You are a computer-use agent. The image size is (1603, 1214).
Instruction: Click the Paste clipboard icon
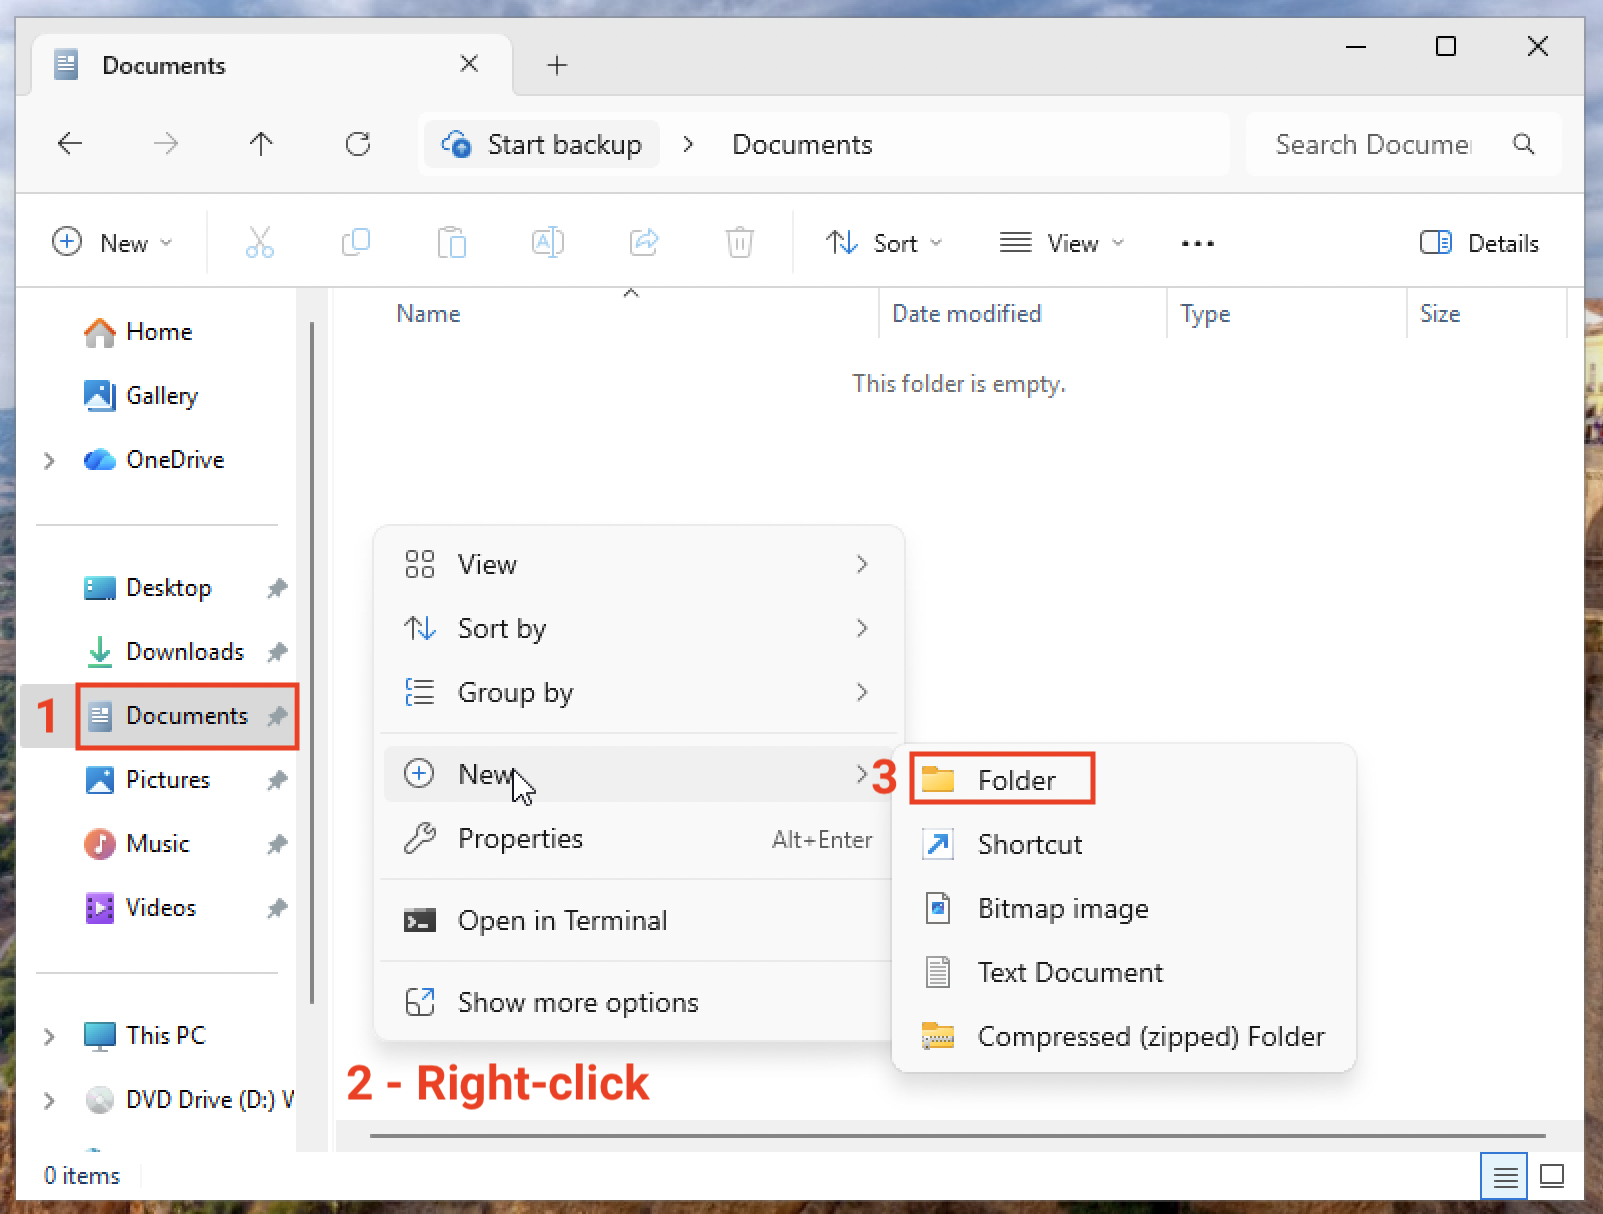click(451, 243)
